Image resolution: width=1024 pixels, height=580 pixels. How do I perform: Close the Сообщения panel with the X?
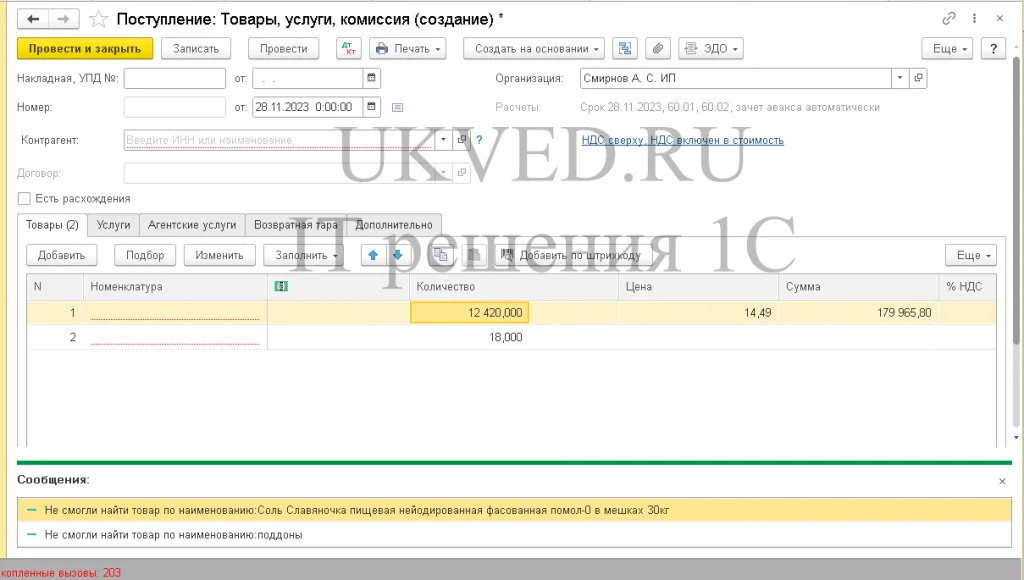1002,481
